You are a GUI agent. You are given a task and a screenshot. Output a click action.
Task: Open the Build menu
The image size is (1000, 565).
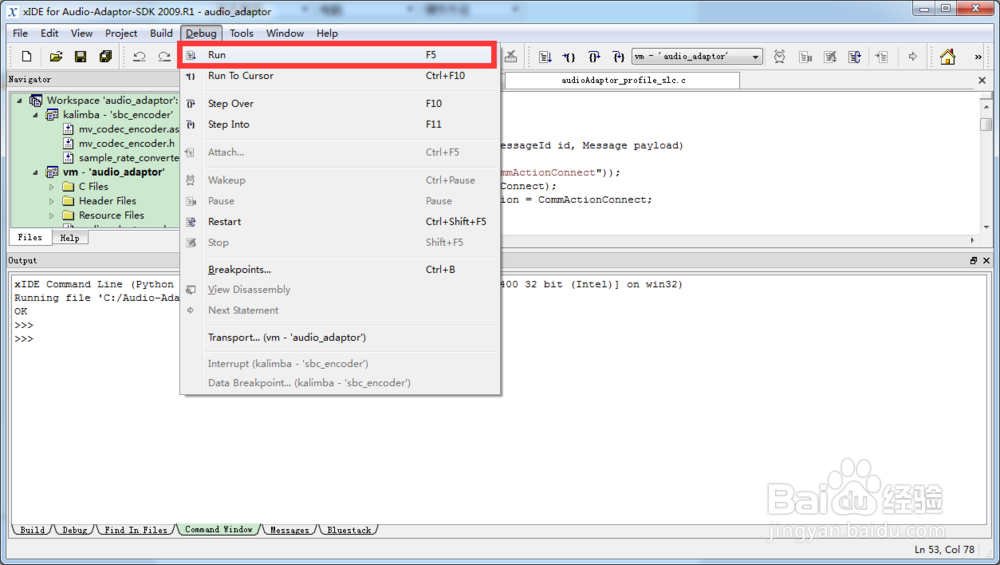pos(161,33)
